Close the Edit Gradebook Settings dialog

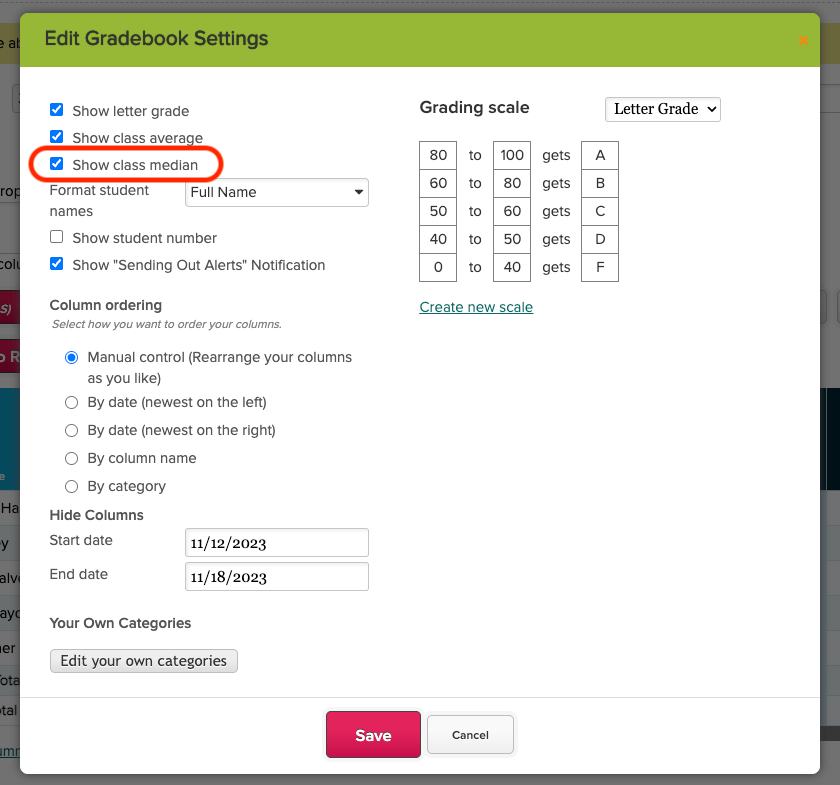(802, 41)
